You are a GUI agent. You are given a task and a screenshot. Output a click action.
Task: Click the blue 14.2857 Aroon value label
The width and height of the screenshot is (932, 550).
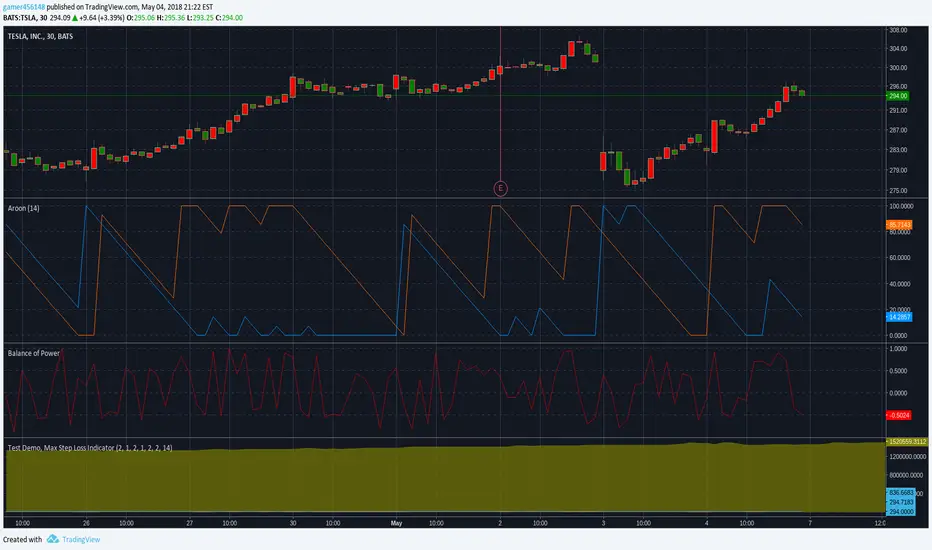click(899, 317)
